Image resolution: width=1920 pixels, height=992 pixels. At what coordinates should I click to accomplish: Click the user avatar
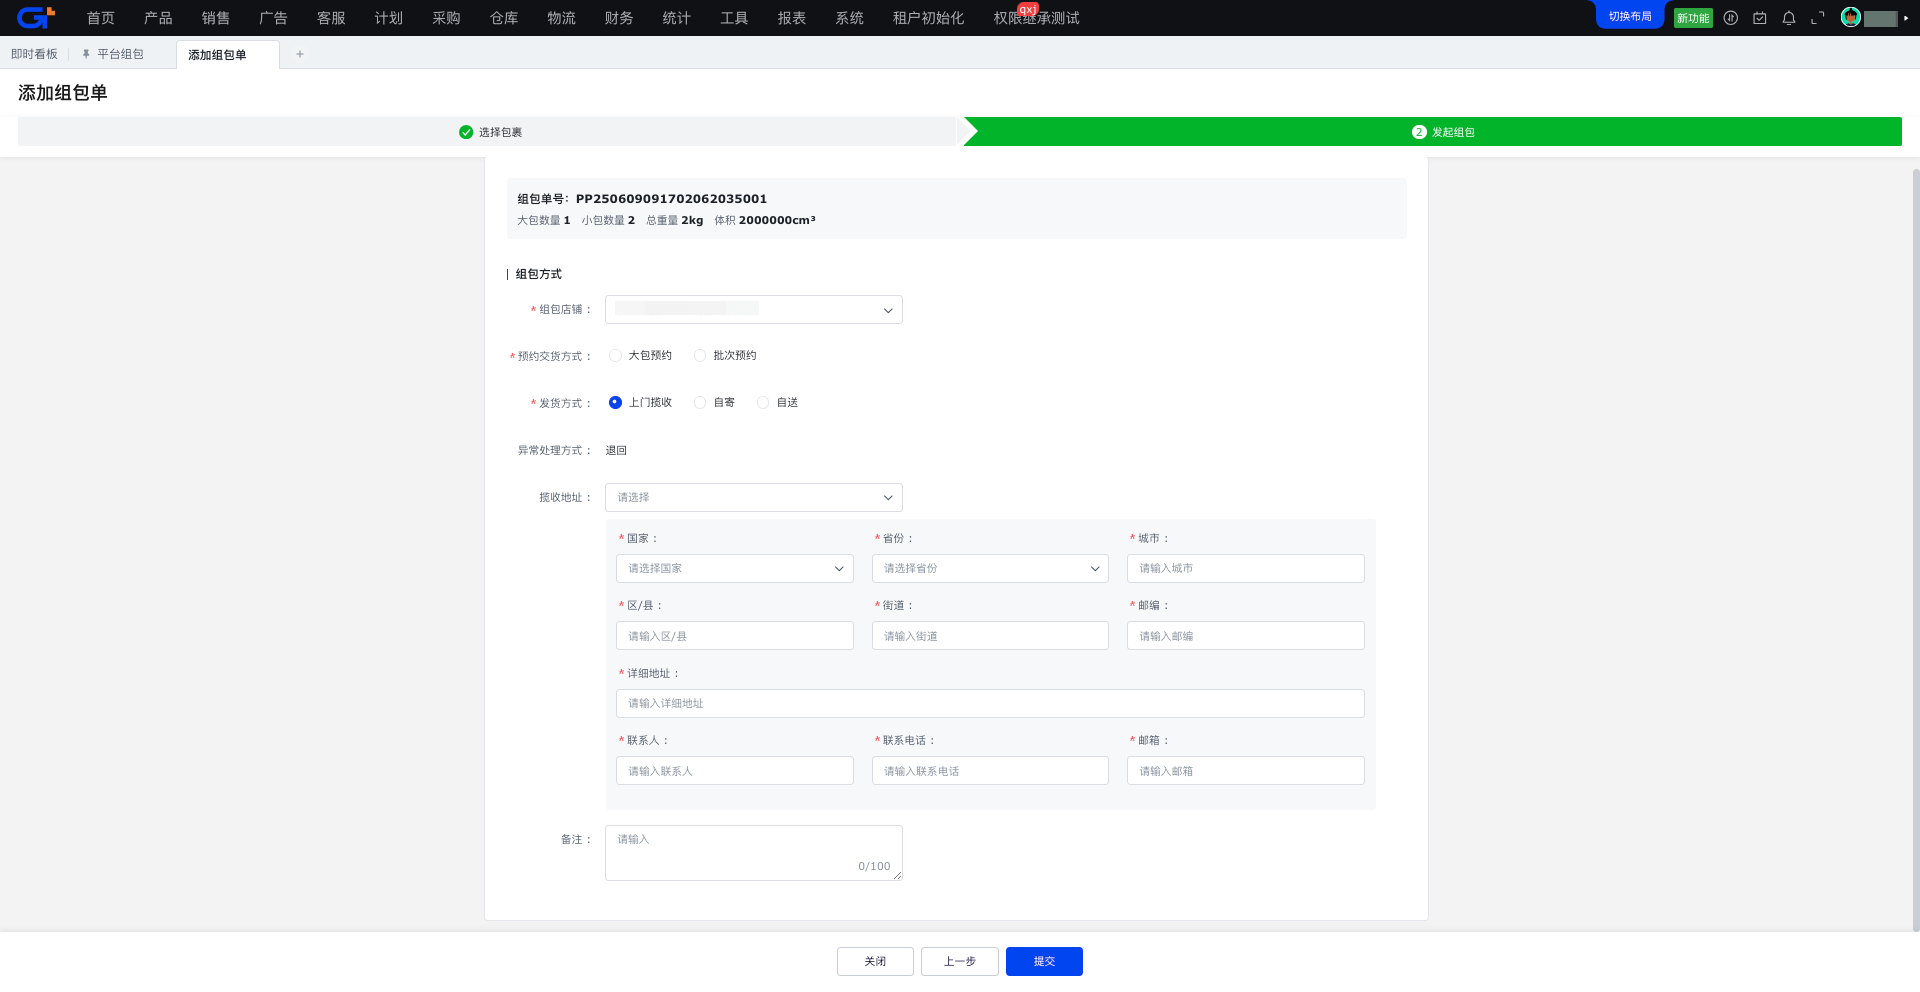(1851, 17)
